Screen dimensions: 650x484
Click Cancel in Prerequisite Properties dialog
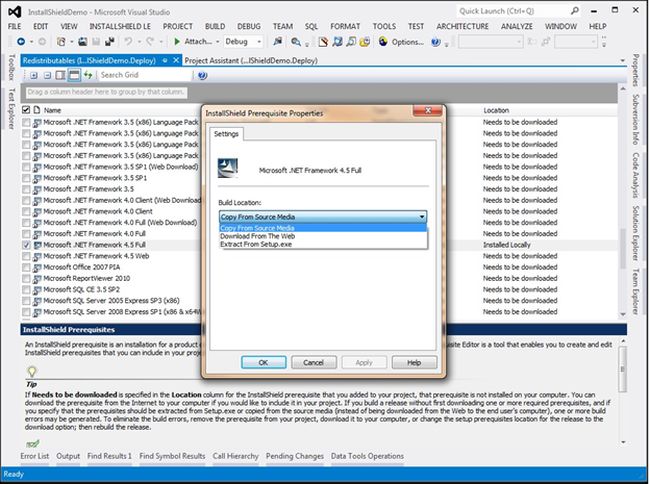[x=313, y=363]
